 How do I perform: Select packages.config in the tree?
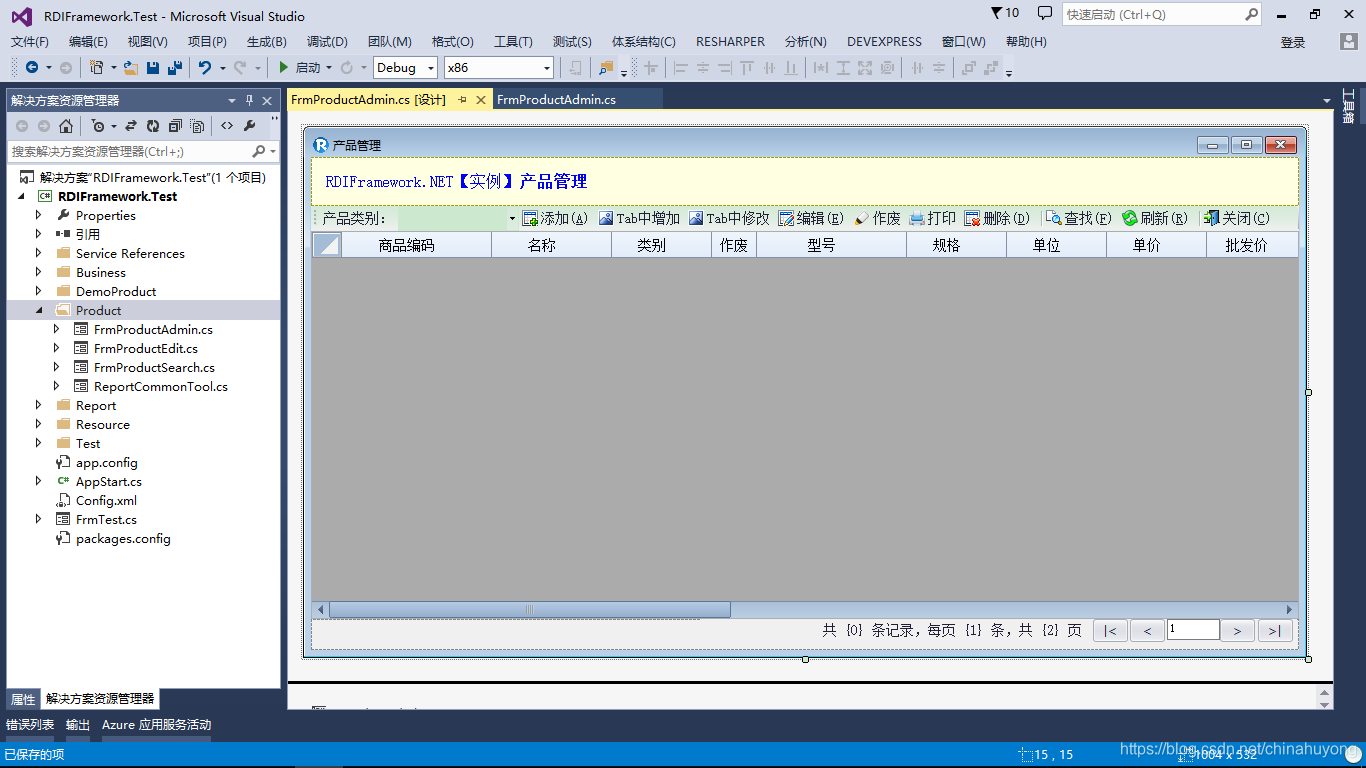coord(123,538)
